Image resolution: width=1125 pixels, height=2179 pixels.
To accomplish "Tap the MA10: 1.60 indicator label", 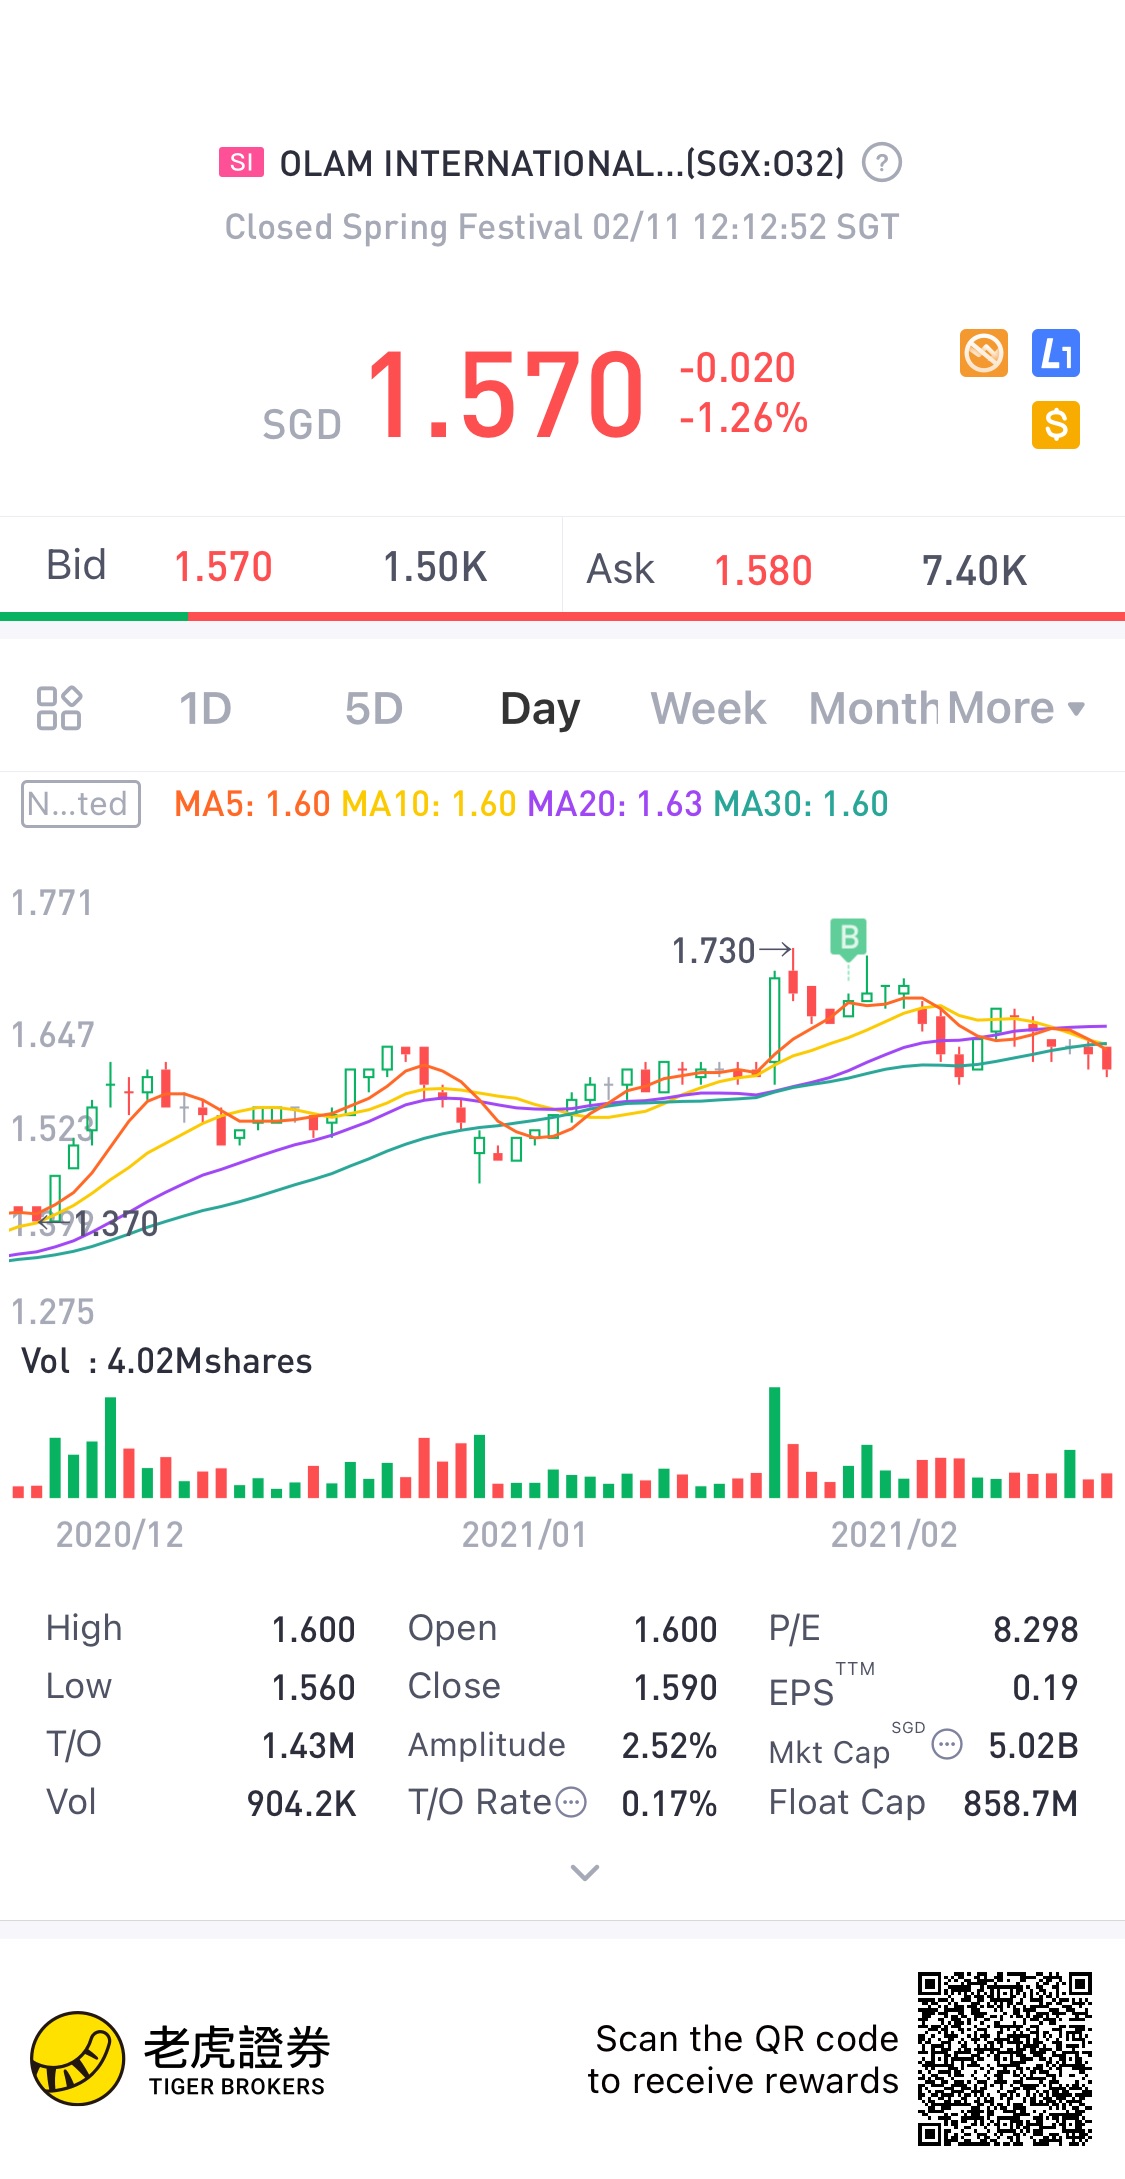I will coord(429,804).
